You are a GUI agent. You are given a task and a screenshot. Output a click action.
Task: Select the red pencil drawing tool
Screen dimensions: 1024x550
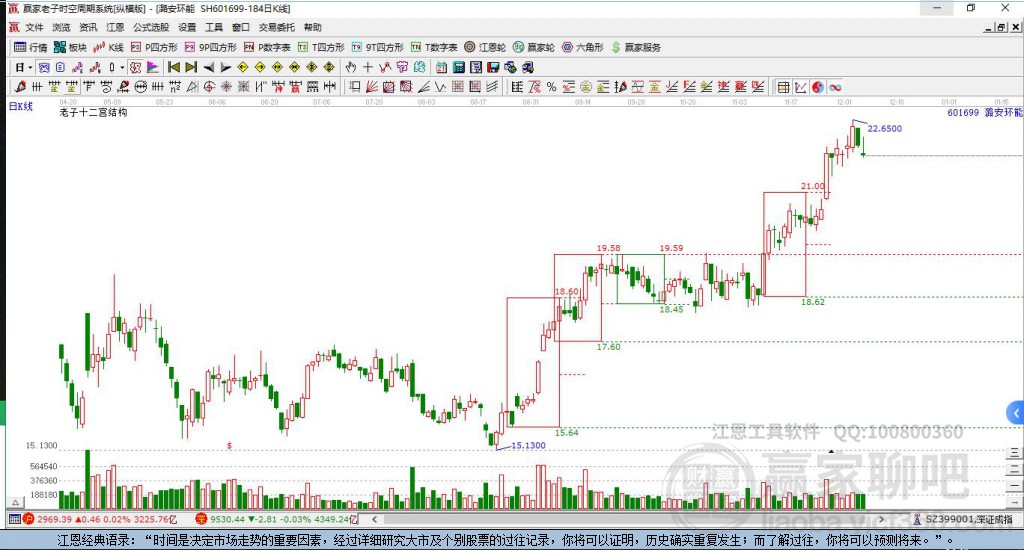click(x=20, y=87)
